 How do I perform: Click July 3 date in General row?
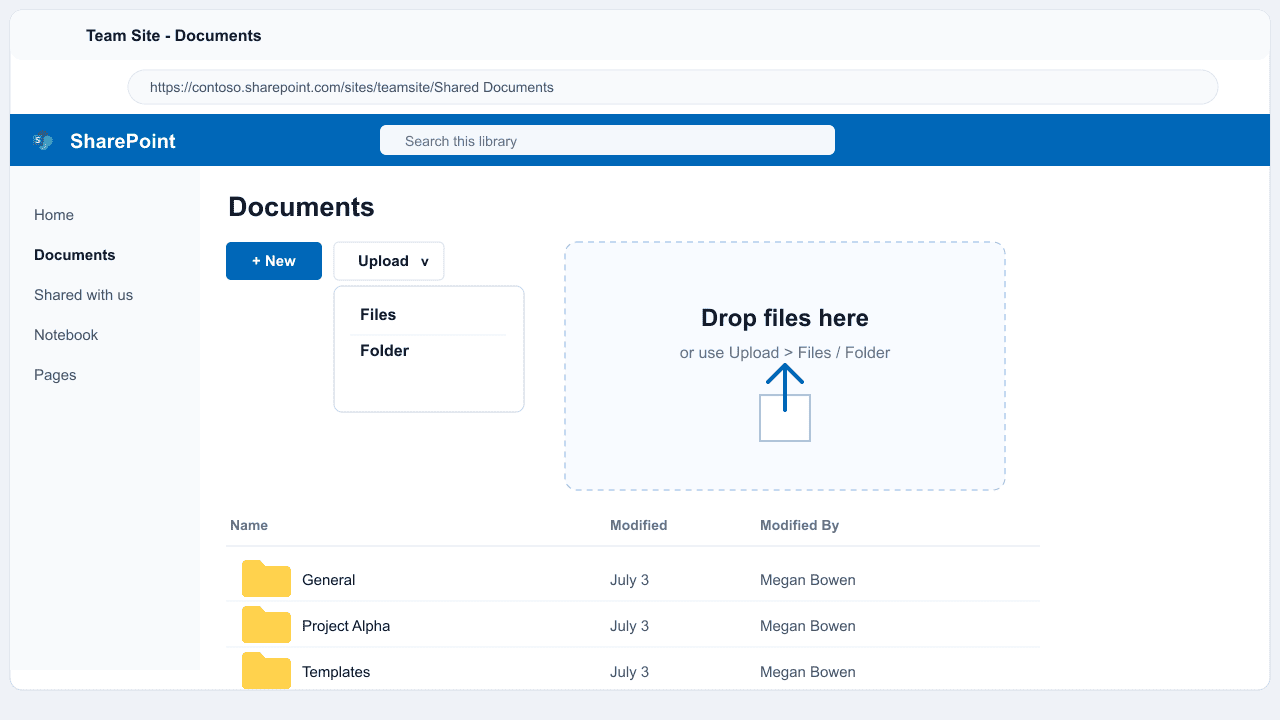pyautogui.click(x=630, y=580)
